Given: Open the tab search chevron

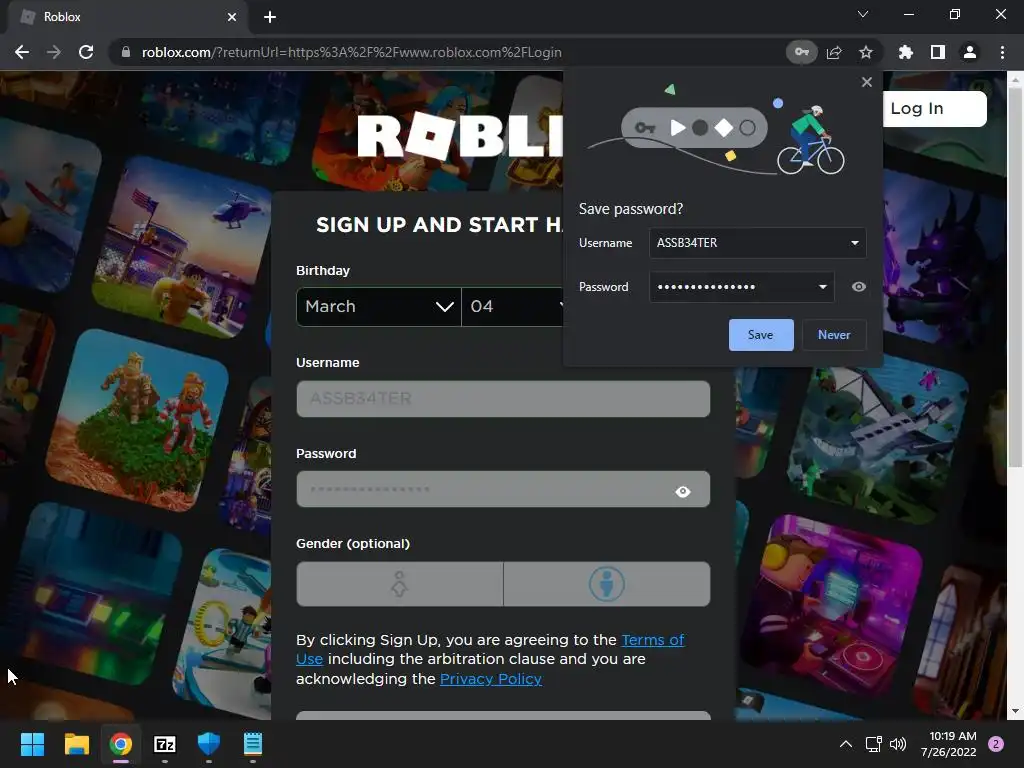Looking at the screenshot, I should 863,14.
